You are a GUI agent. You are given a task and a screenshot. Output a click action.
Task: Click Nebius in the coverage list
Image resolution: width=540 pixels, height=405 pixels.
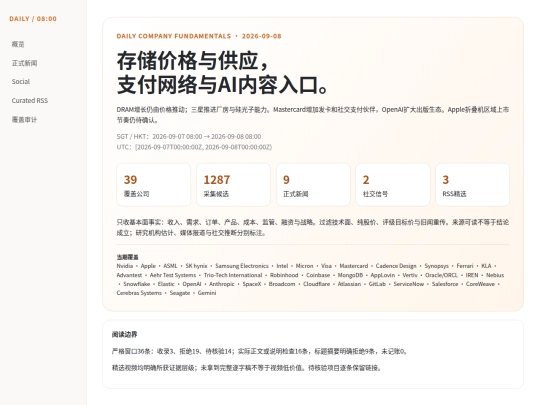tap(495, 275)
